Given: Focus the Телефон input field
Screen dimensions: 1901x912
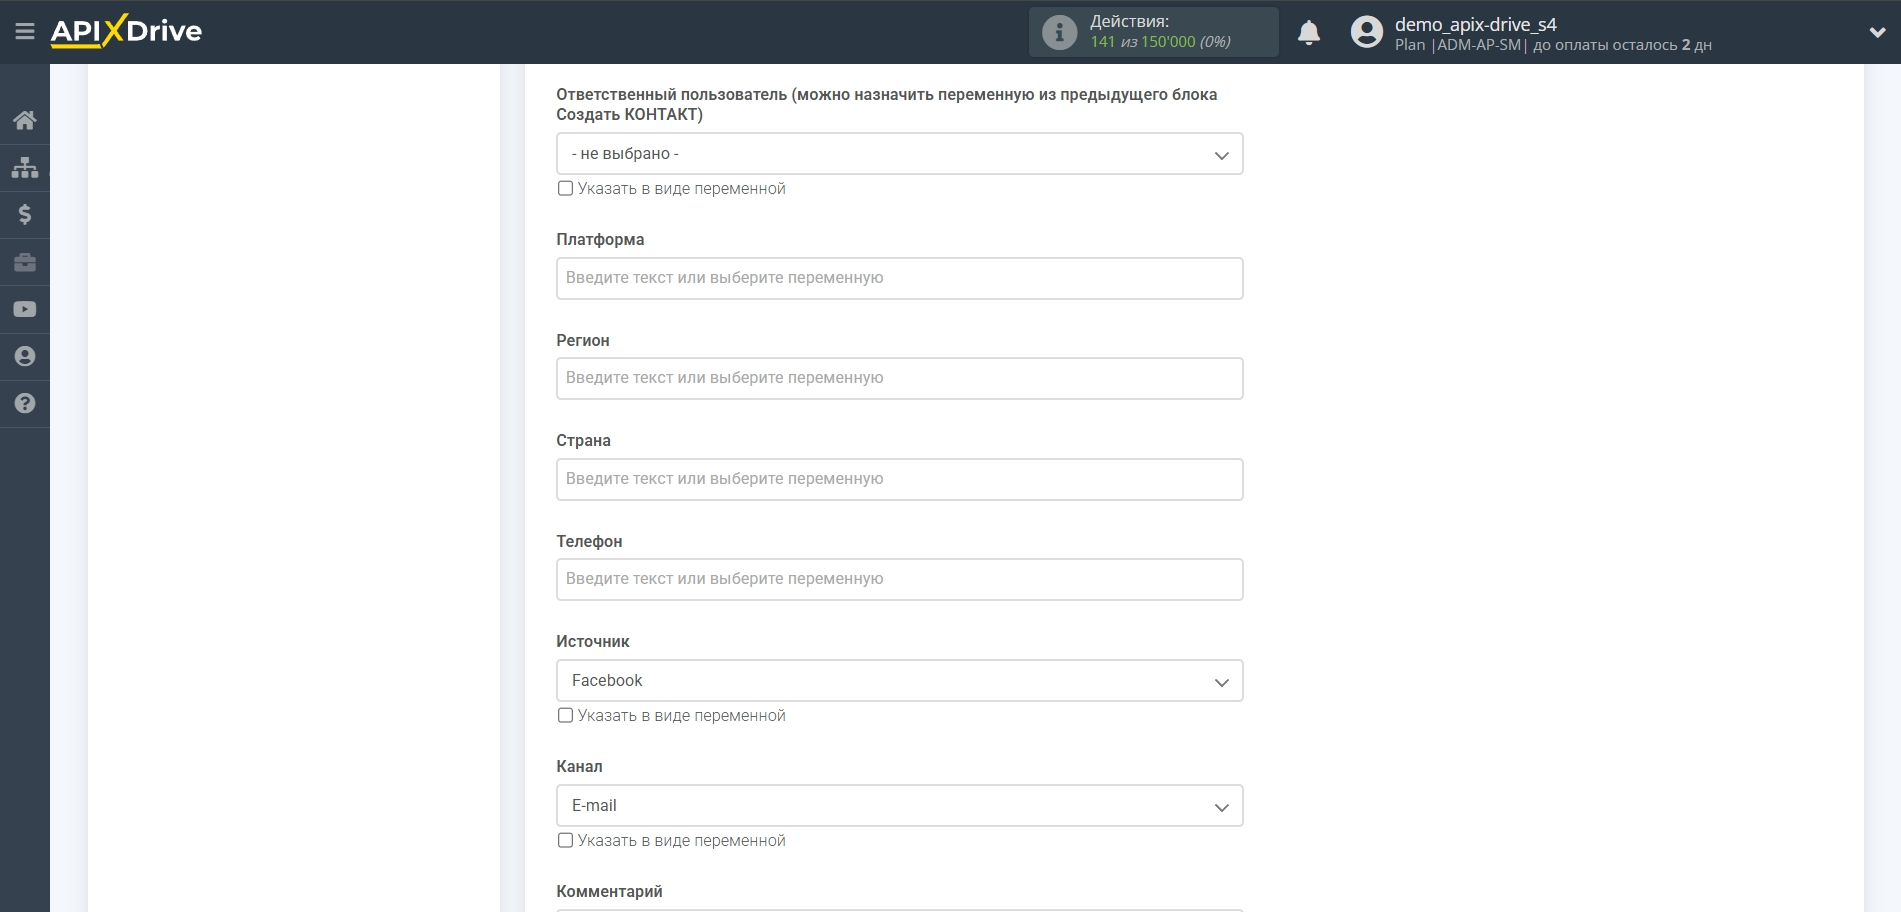Looking at the screenshot, I should click(x=899, y=579).
